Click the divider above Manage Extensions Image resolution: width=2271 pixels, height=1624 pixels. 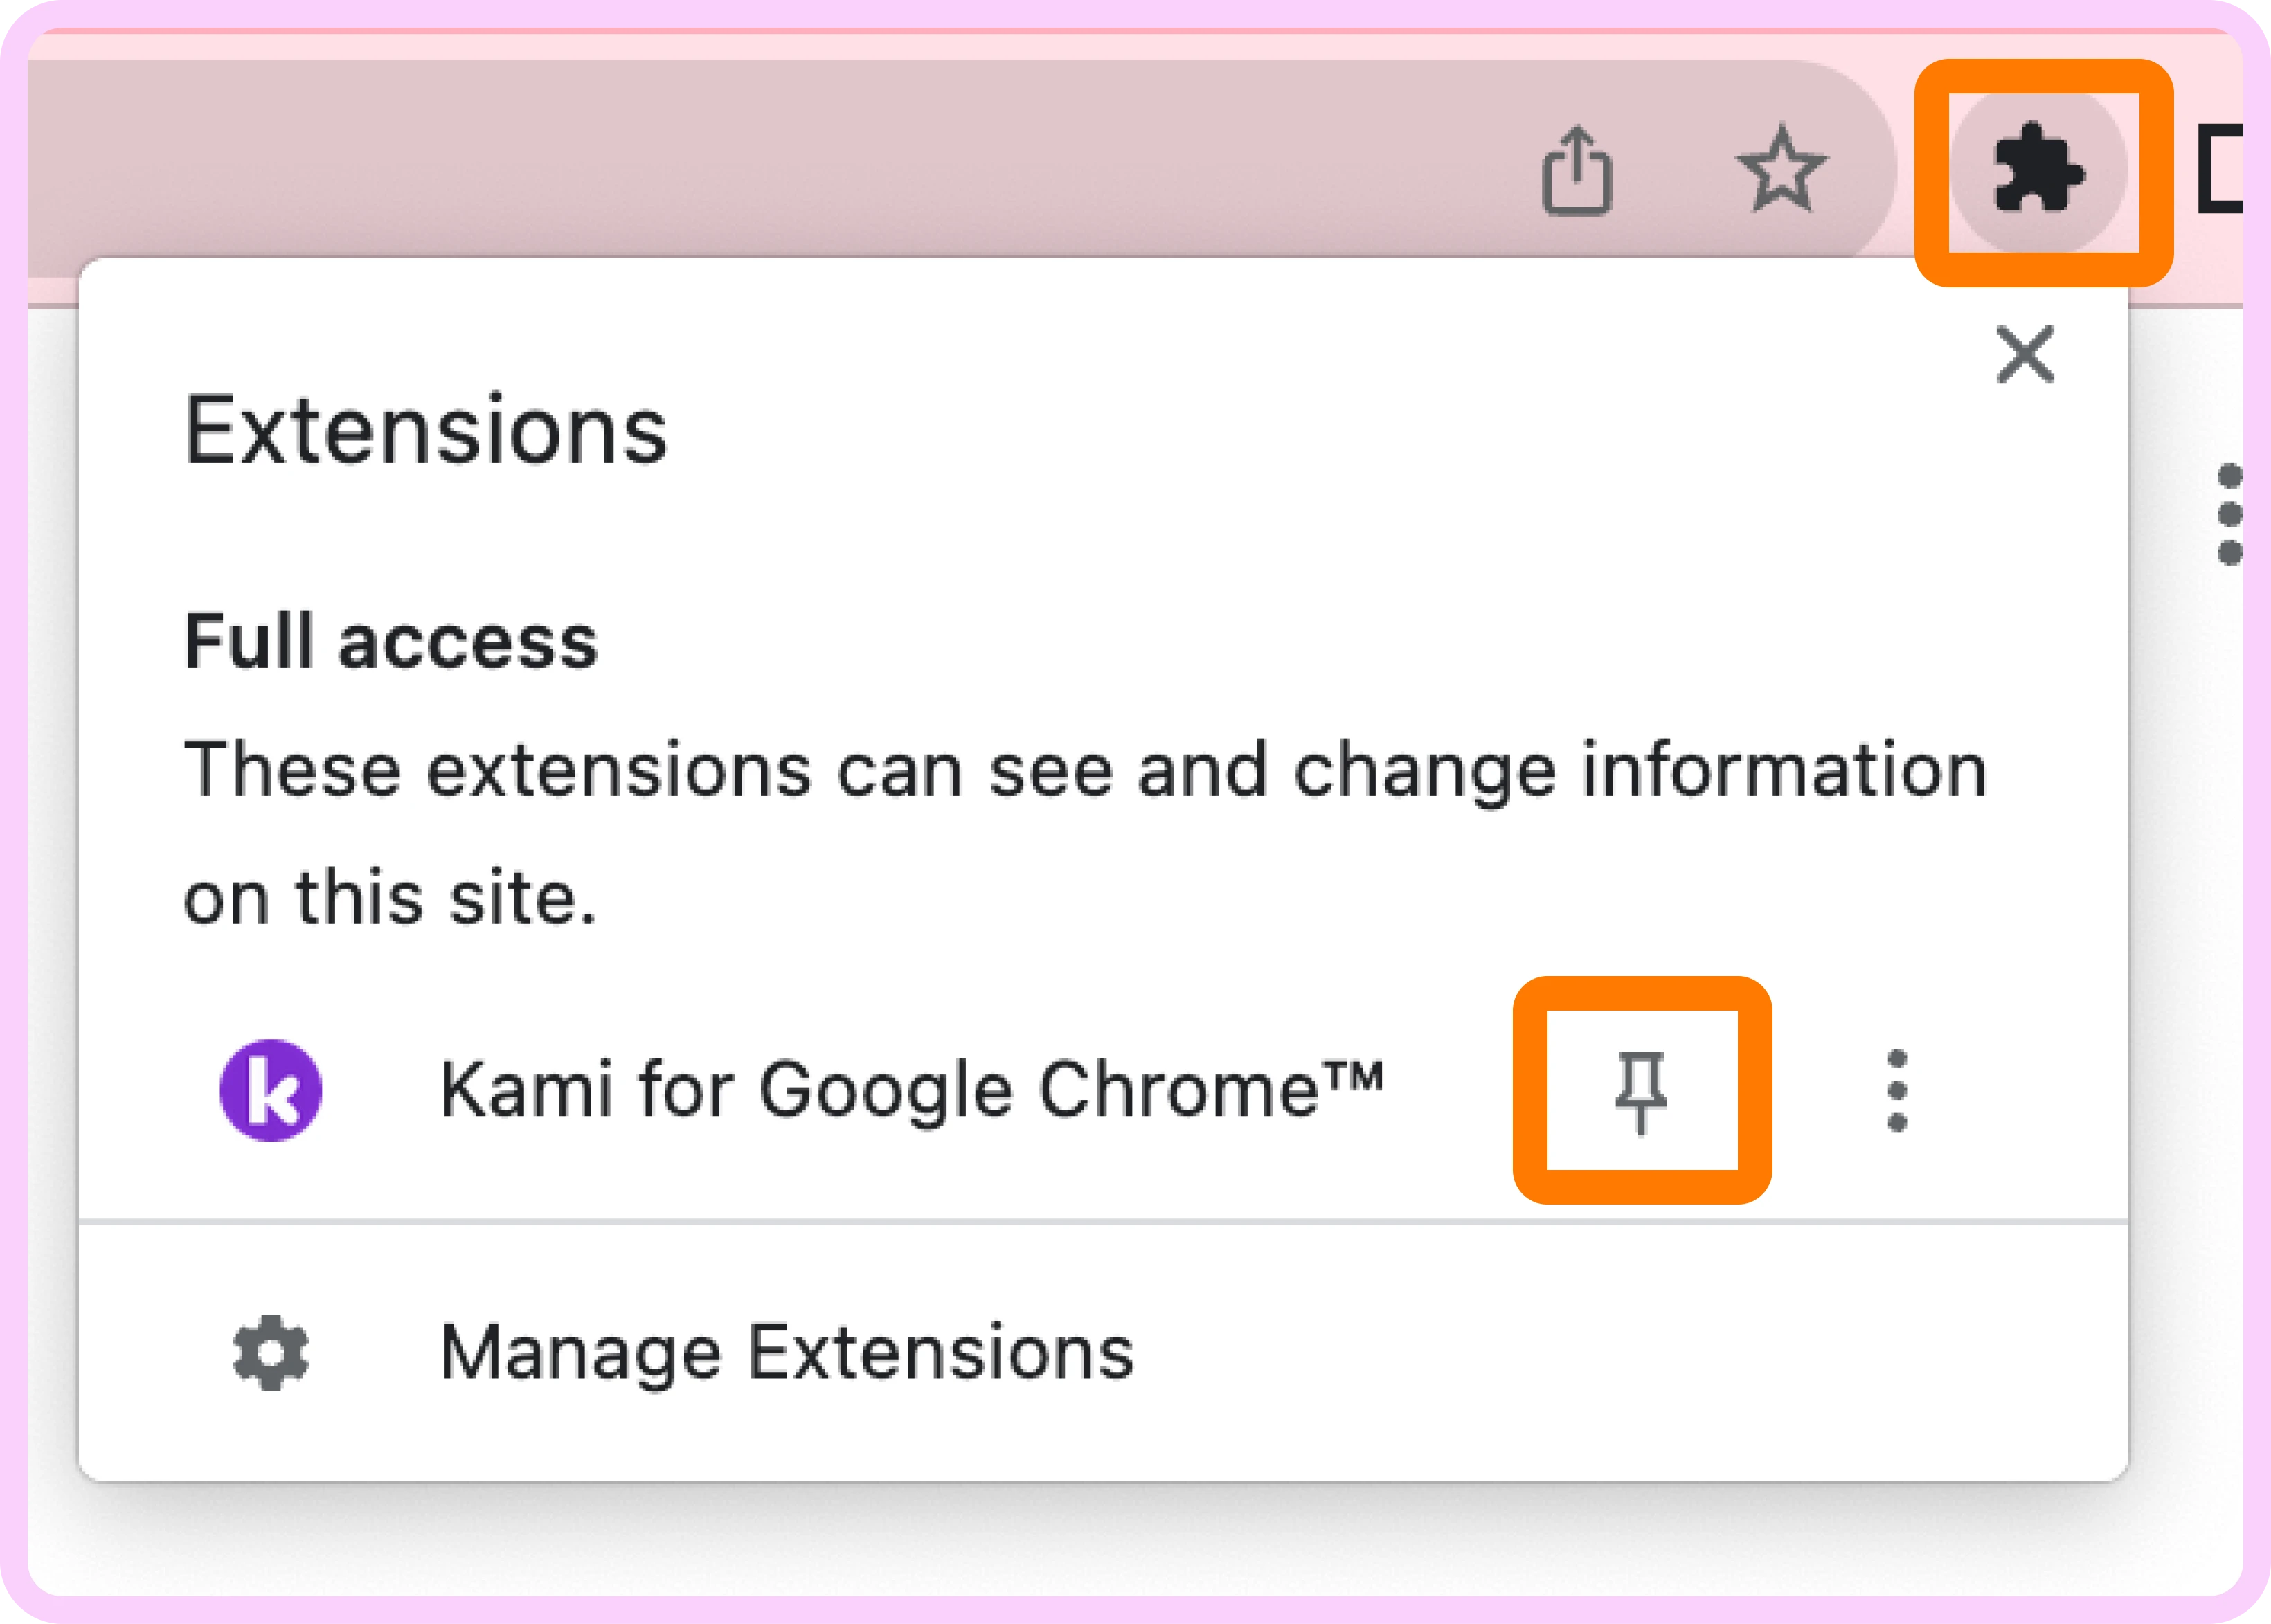(x=1100, y=1221)
